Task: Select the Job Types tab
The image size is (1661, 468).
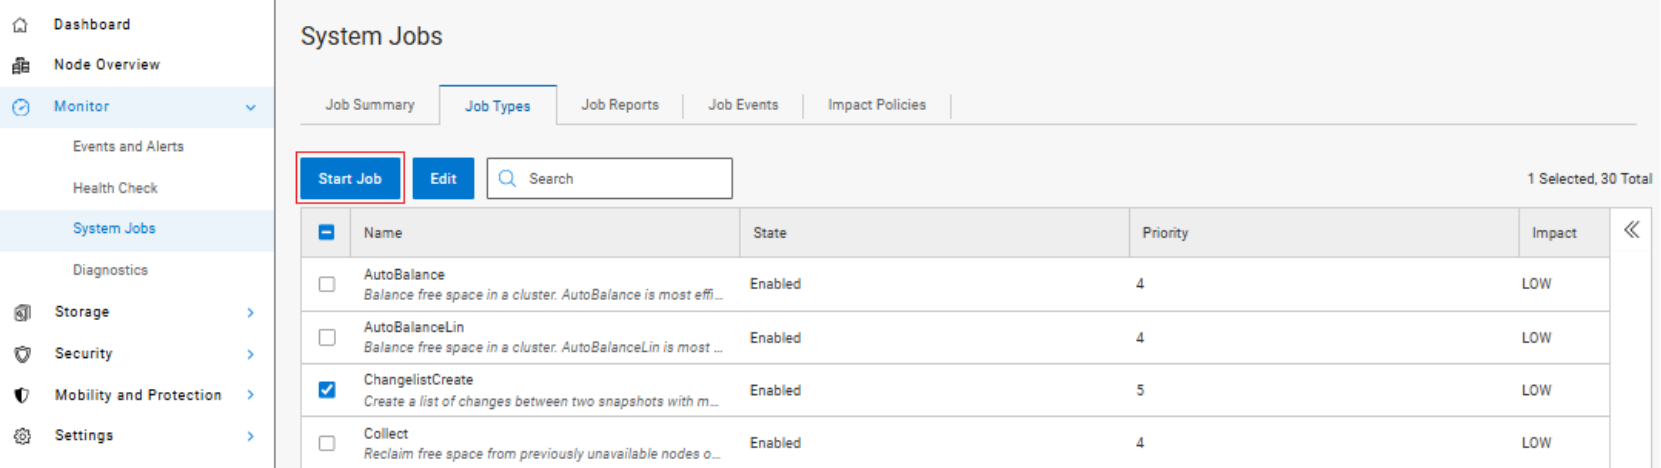Action: 498,106
